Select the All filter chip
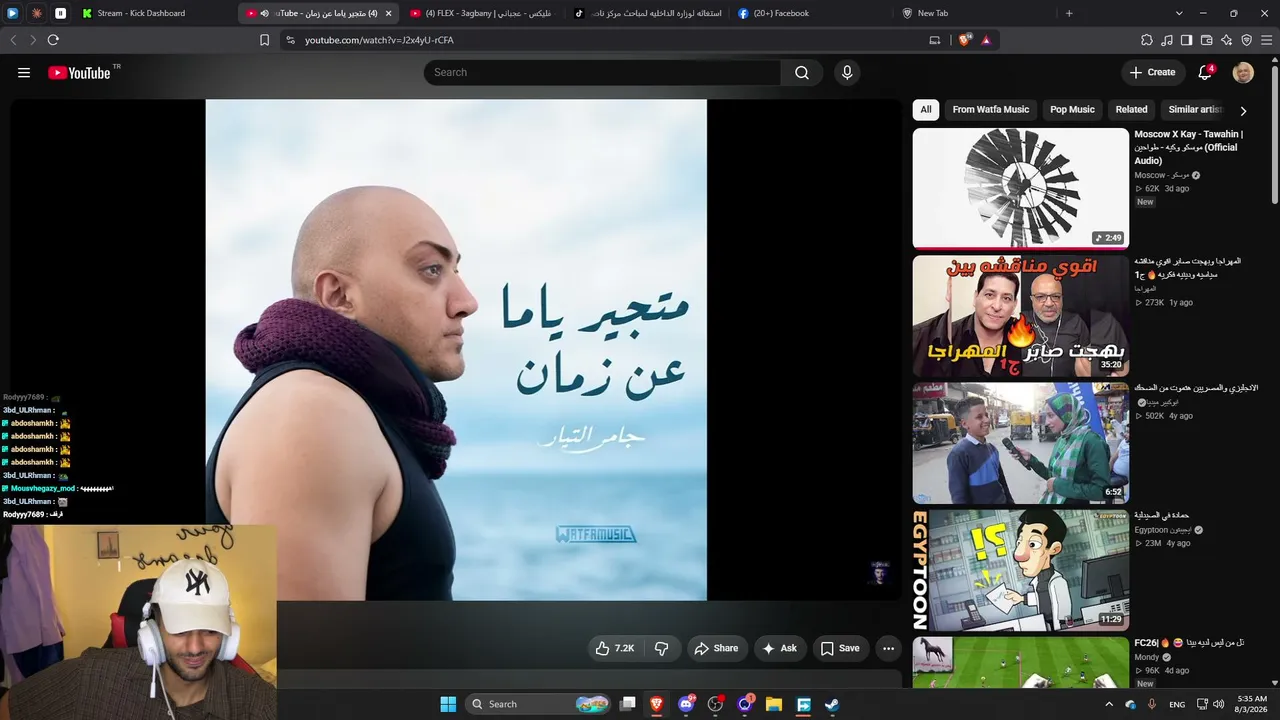Viewport: 1280px width, 720px height. (x=926, y=110)
